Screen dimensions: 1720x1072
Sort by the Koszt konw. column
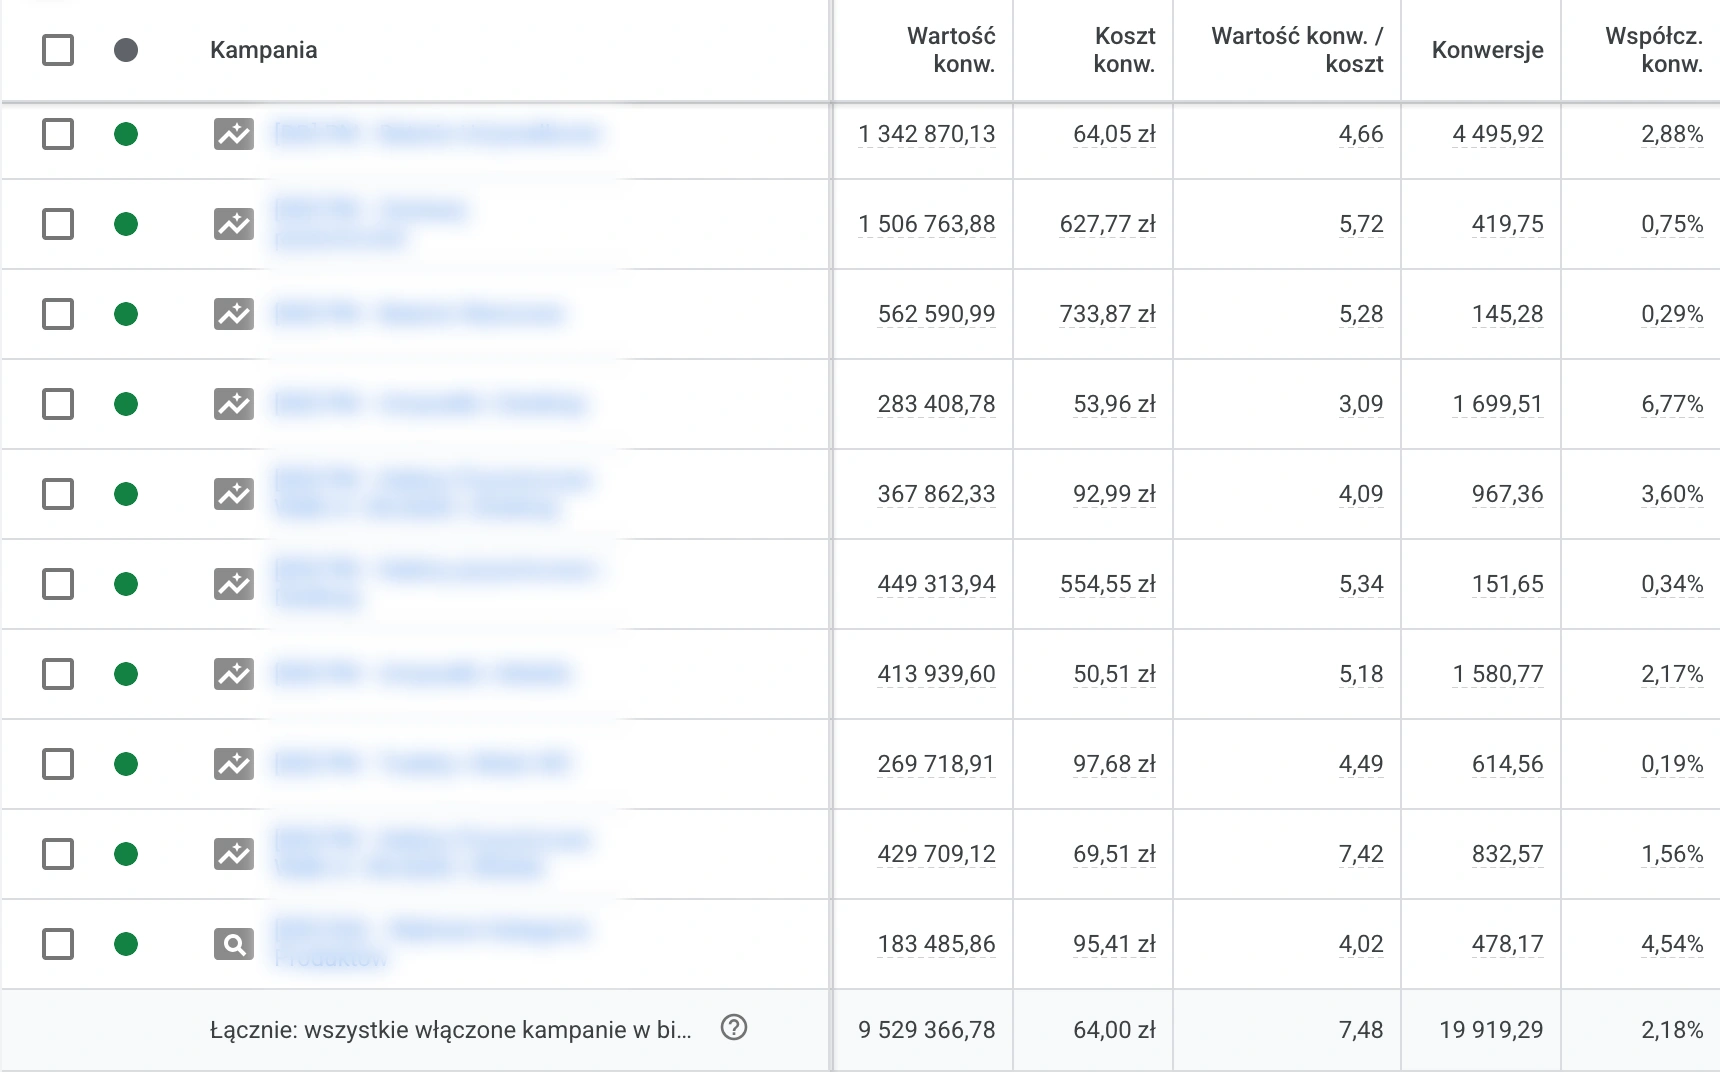click(1124, 50)
